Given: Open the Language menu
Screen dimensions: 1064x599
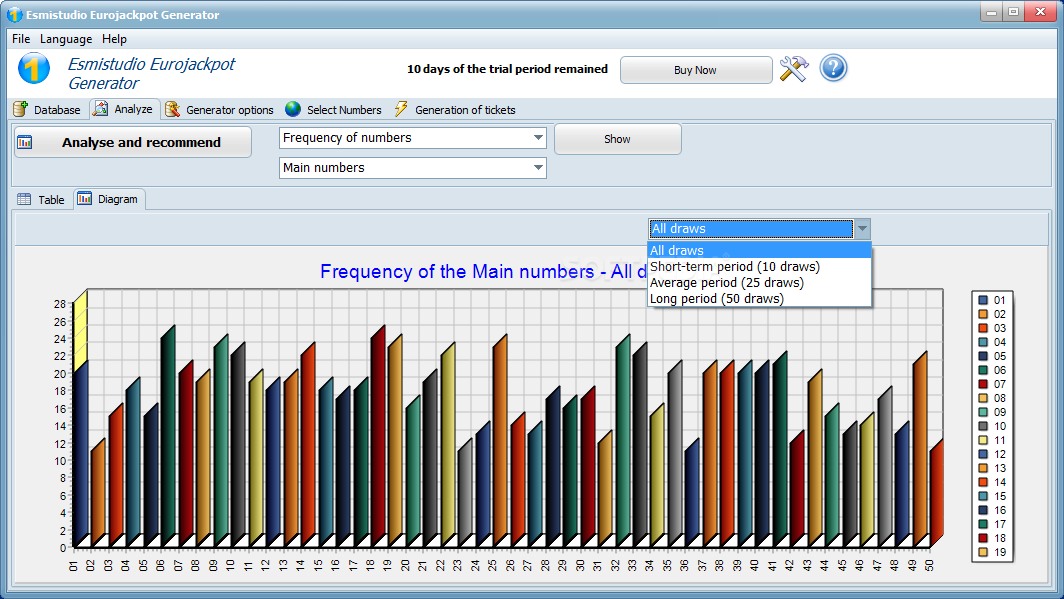Looking at the screenshot, I should coord(66,39).
